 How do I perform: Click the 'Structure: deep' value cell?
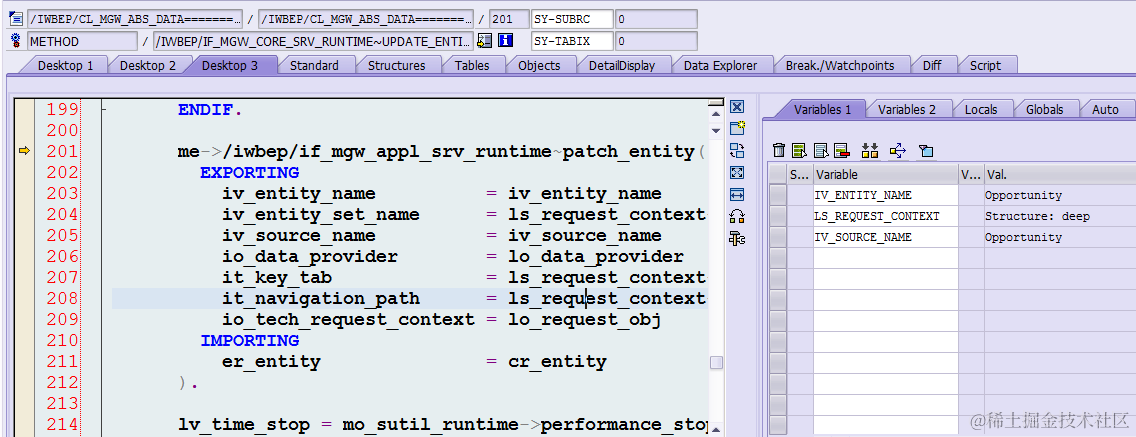(1059, 216)
